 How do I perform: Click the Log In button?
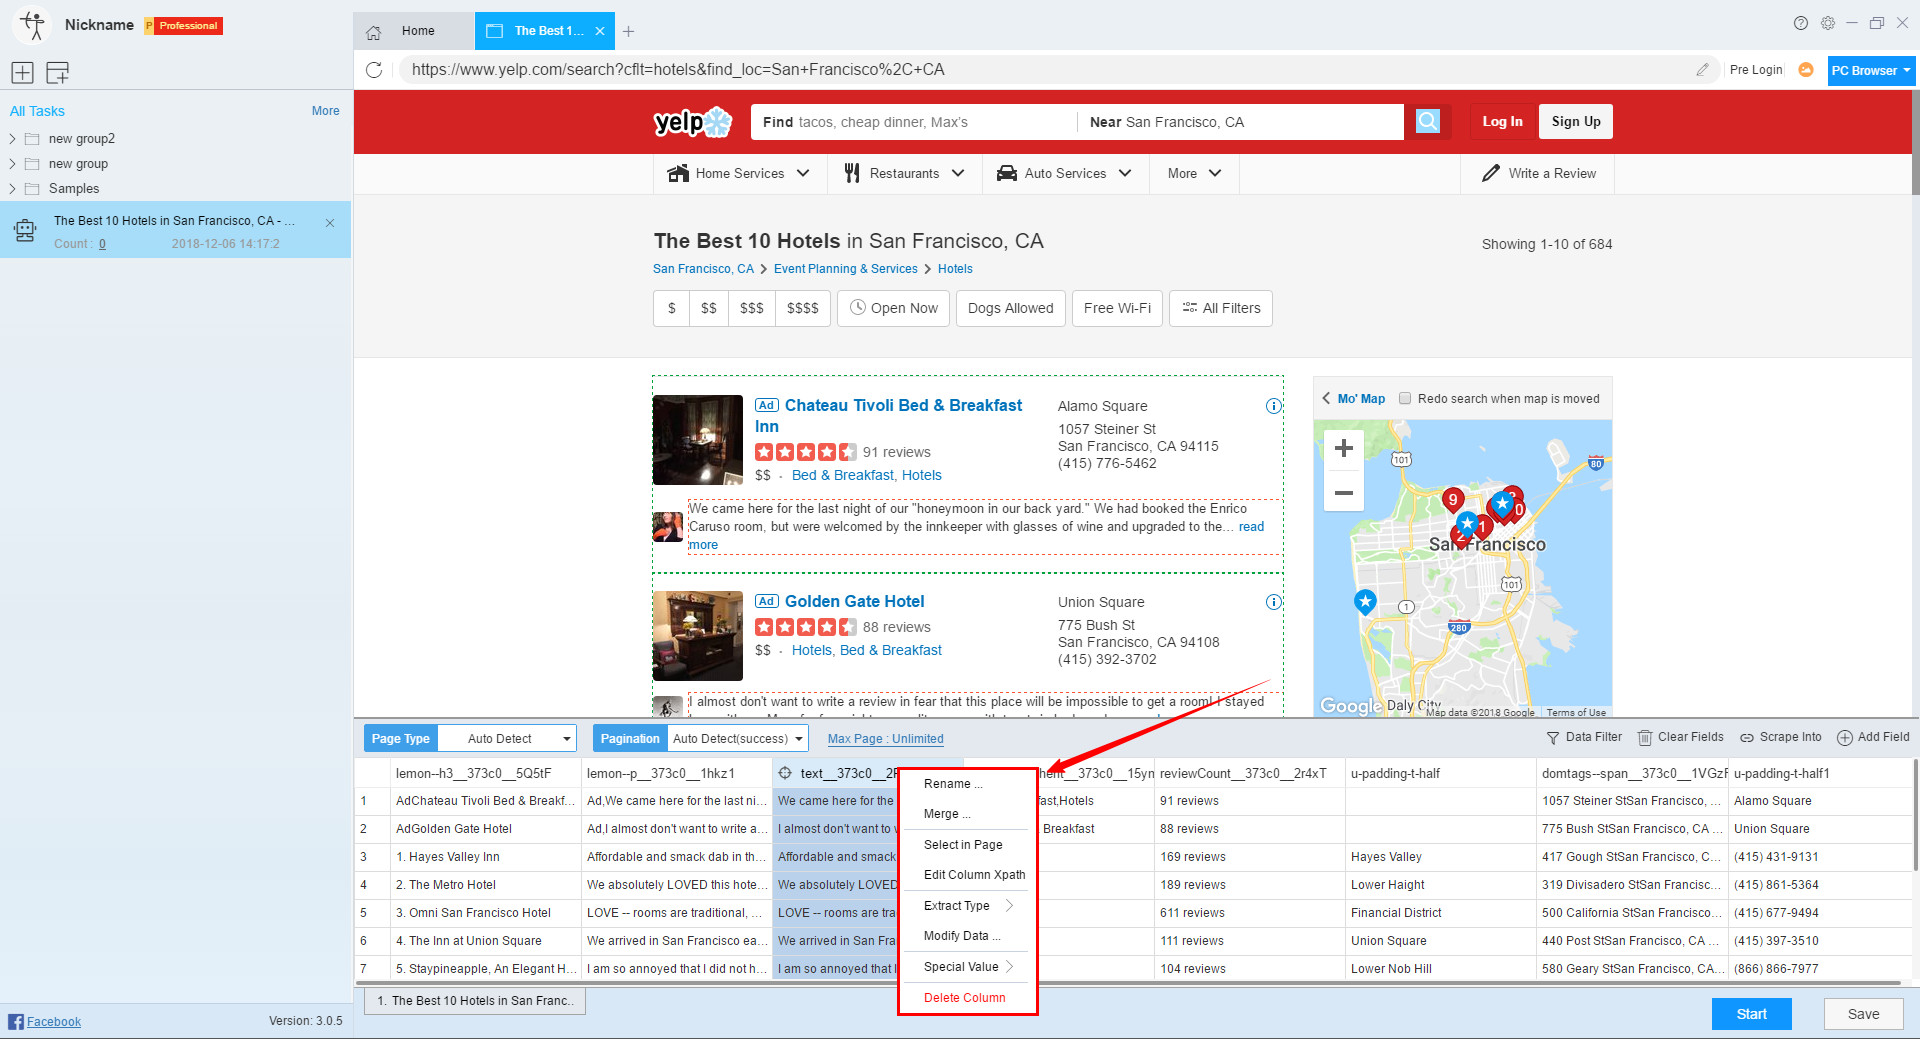(1502, 122)
